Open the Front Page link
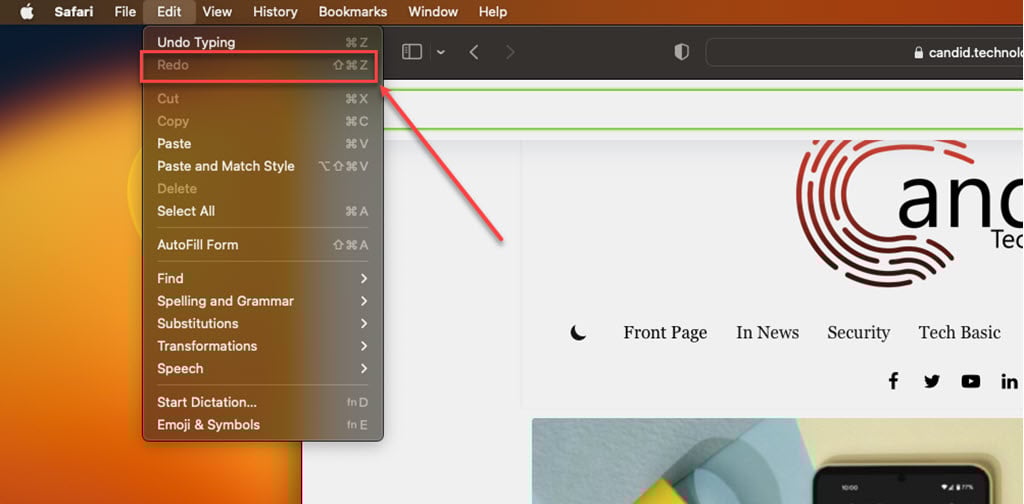Image resolution: width=1024 pixels, height=504 pixels. tap(665, 332)
